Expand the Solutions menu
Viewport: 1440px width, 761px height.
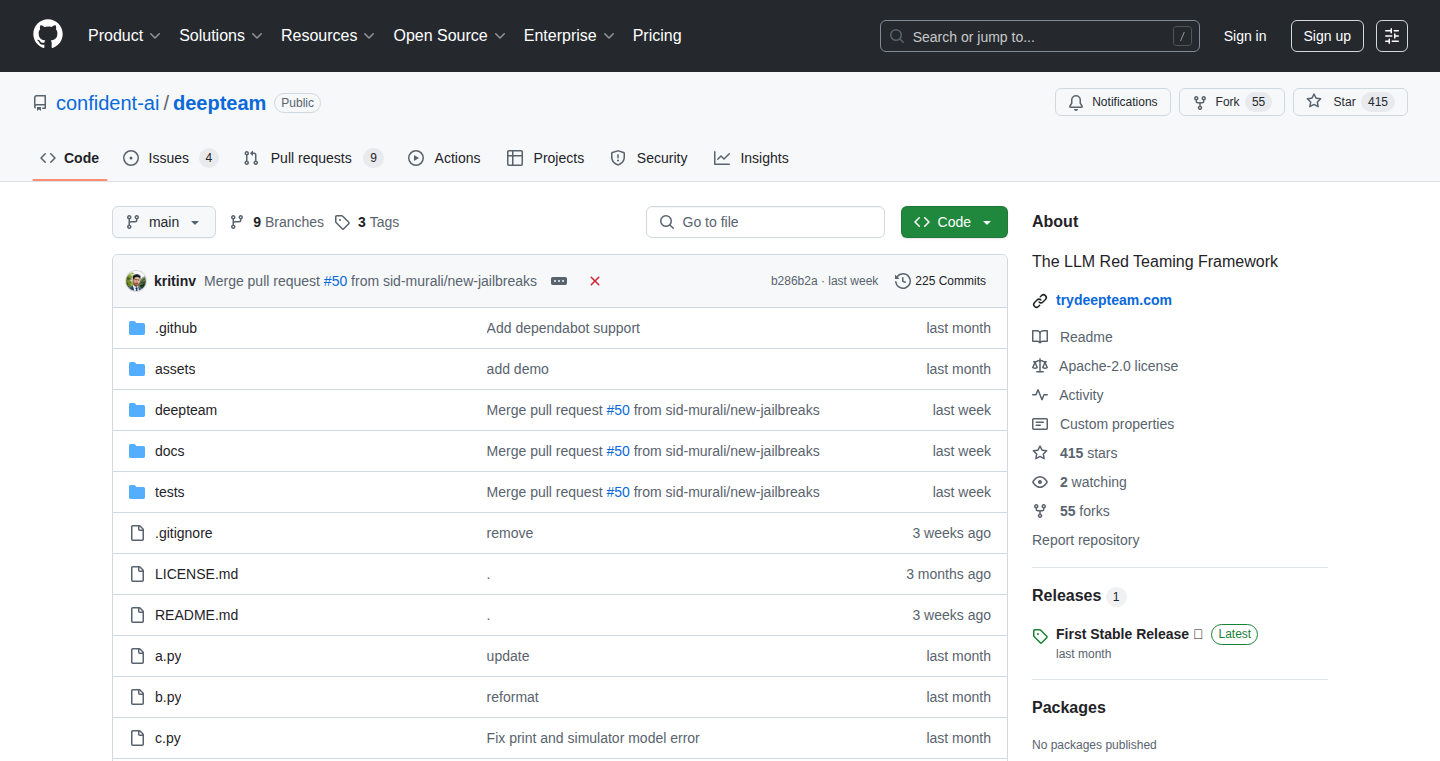221,36
